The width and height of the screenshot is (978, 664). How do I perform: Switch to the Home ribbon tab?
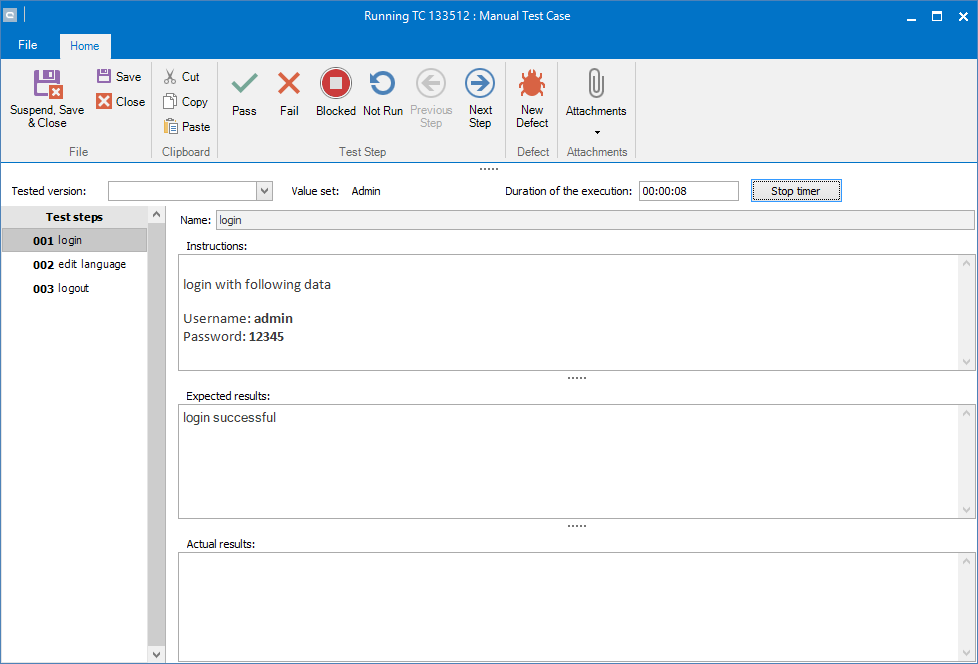[85, 46]
